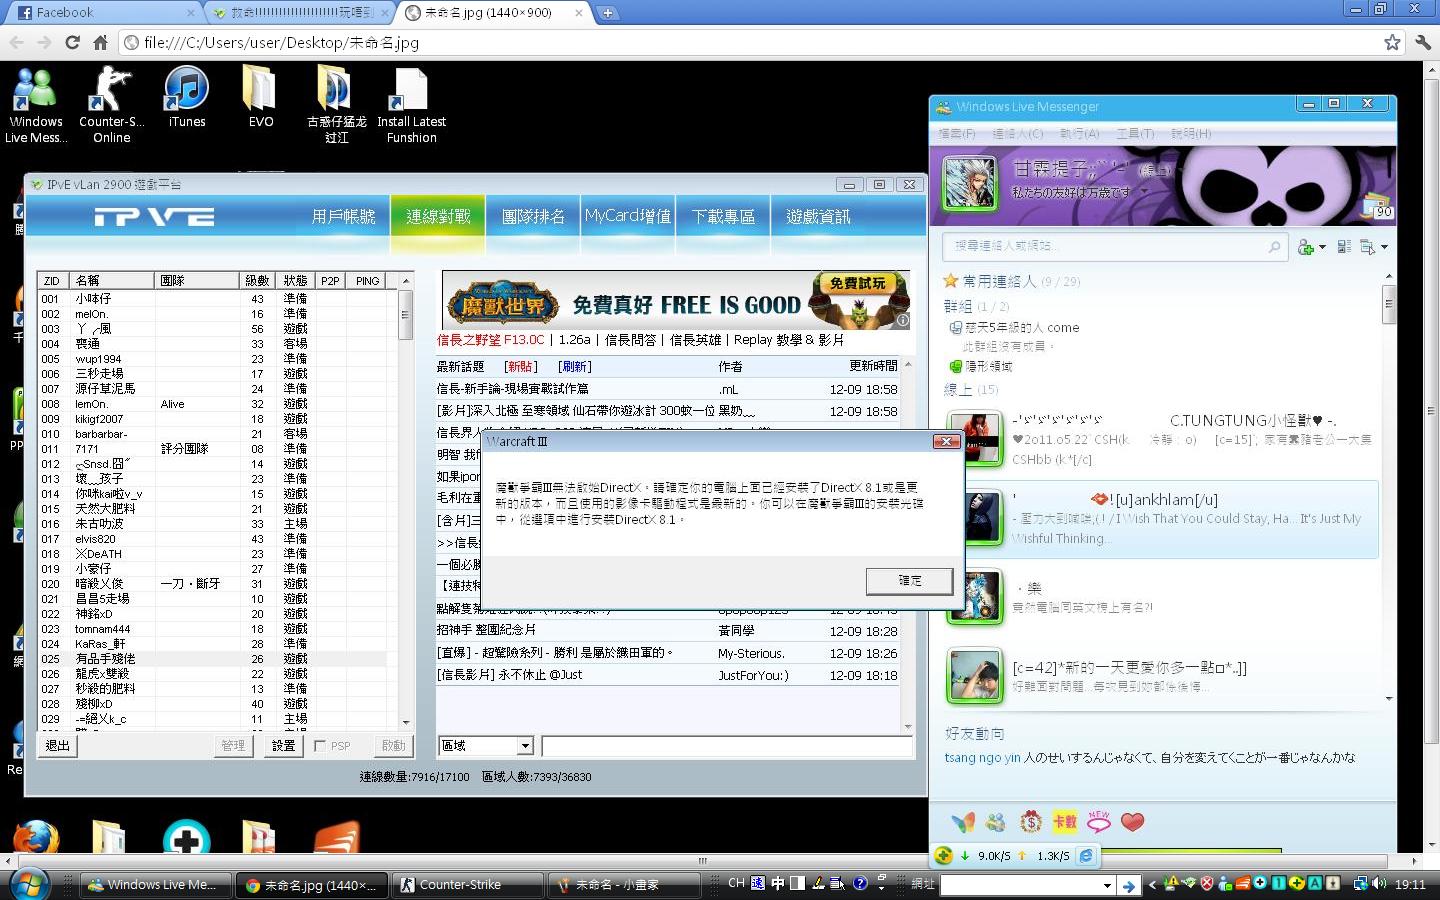Open the 下載專區 tab
Viewport: 1440px width, 900px height.
[x=723, y=216]
